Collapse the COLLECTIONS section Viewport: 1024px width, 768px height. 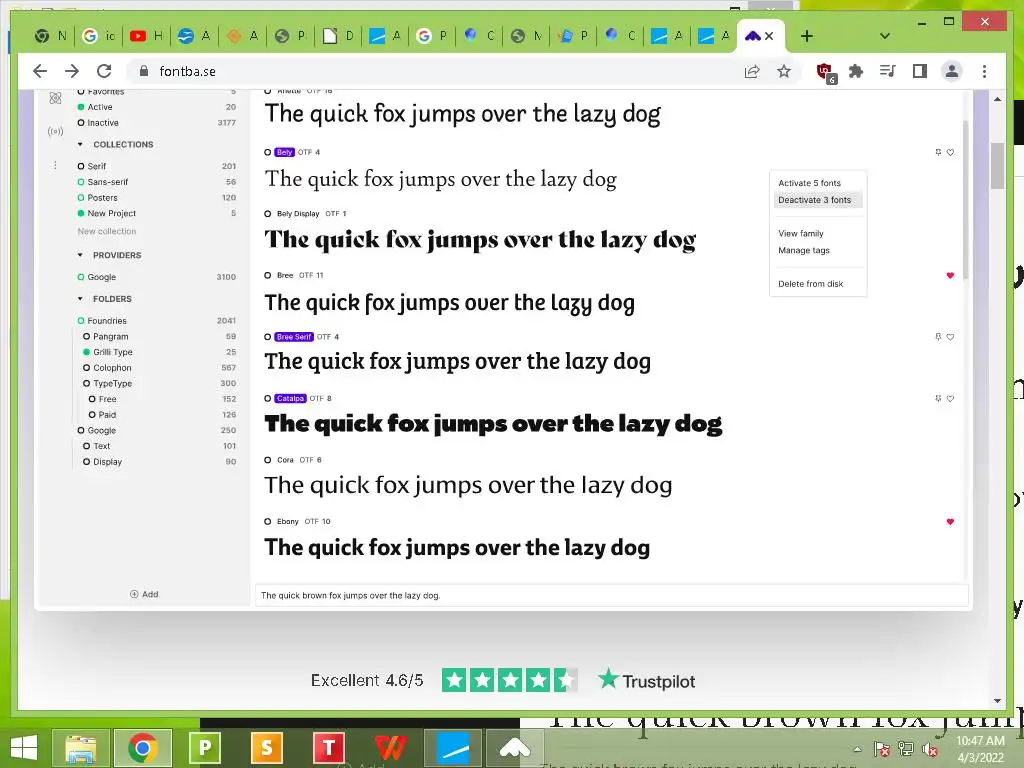point(80,144)
